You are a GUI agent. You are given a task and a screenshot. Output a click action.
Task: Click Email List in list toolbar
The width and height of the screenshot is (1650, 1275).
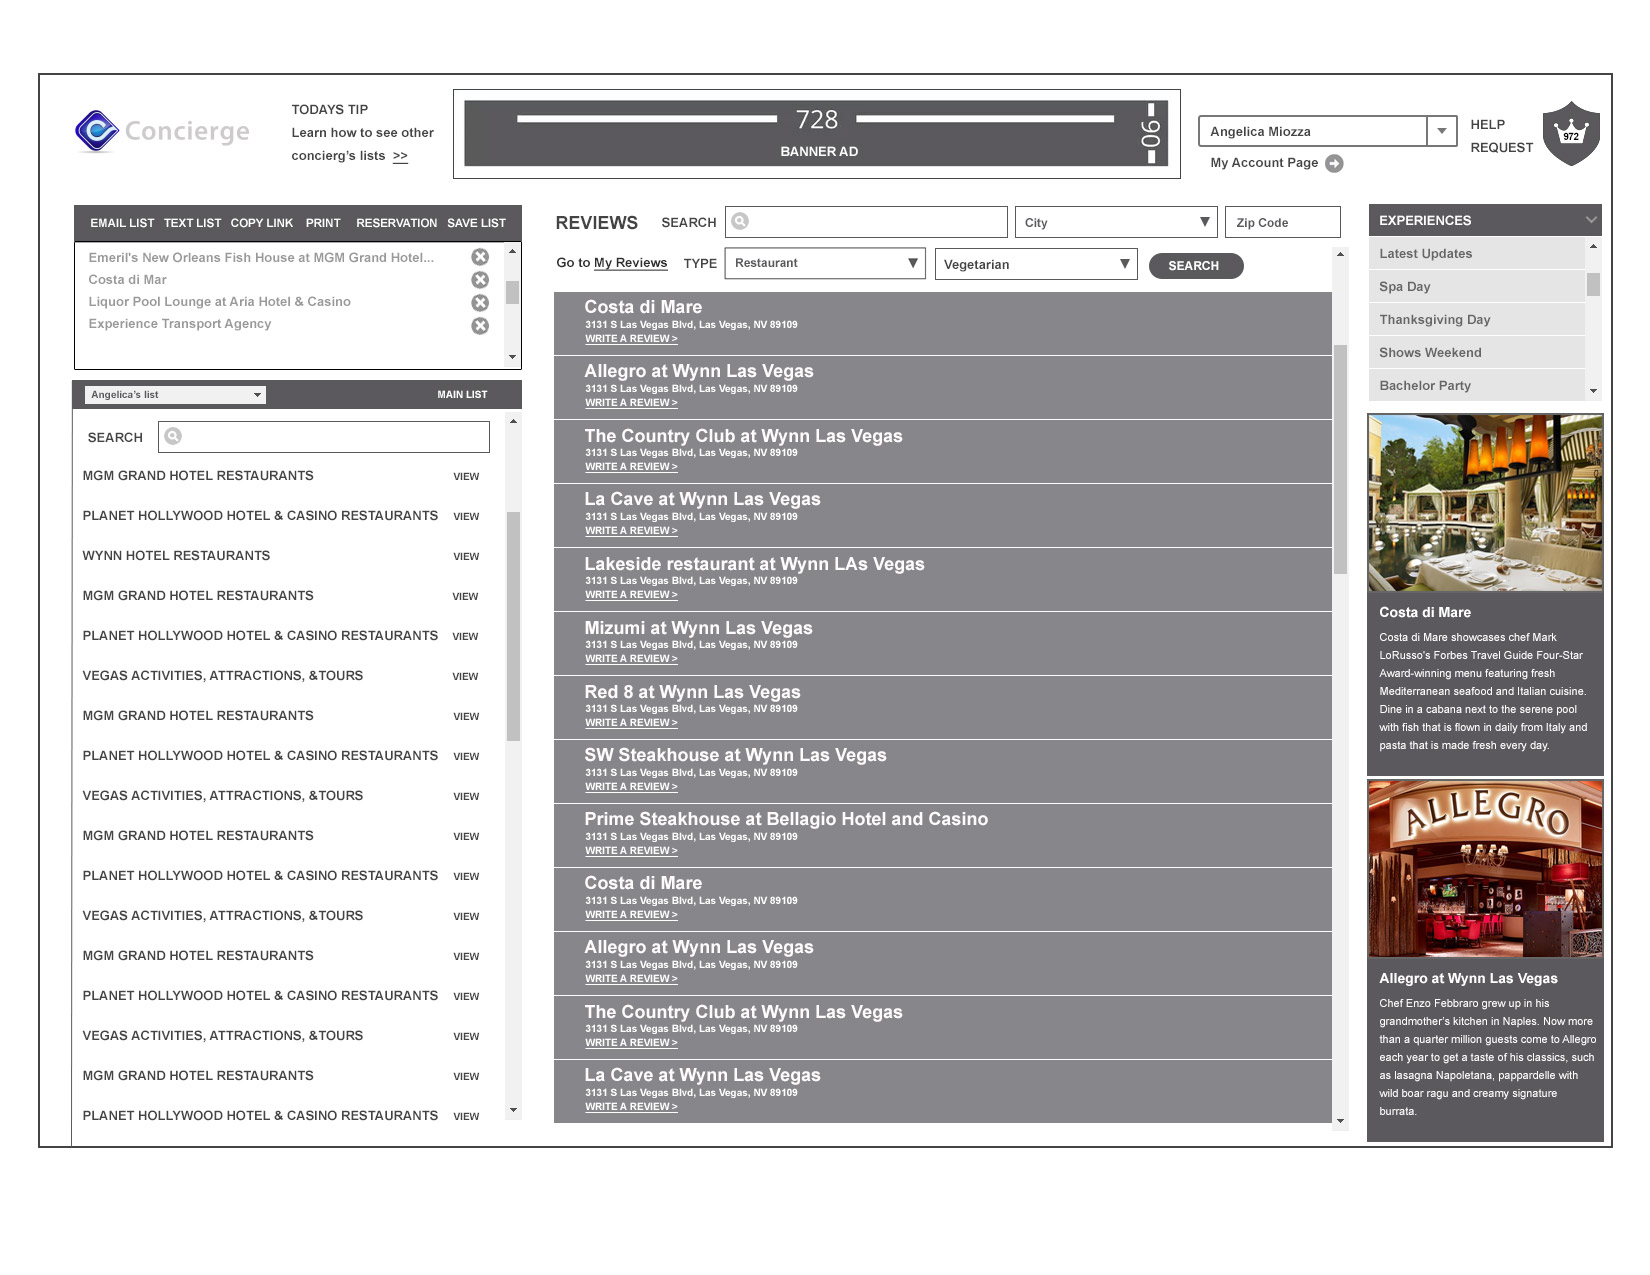click(x=122, y=223)
